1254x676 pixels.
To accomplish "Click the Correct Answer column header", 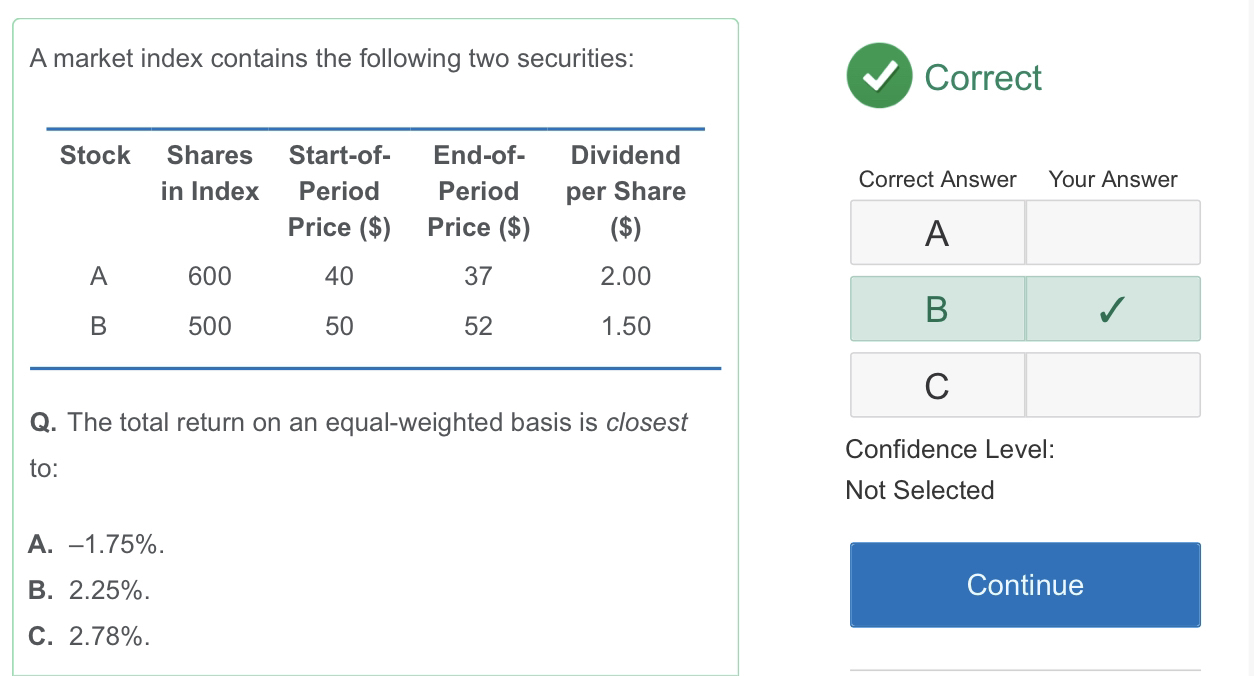I will pyautogui.click(x=937, y=180).
